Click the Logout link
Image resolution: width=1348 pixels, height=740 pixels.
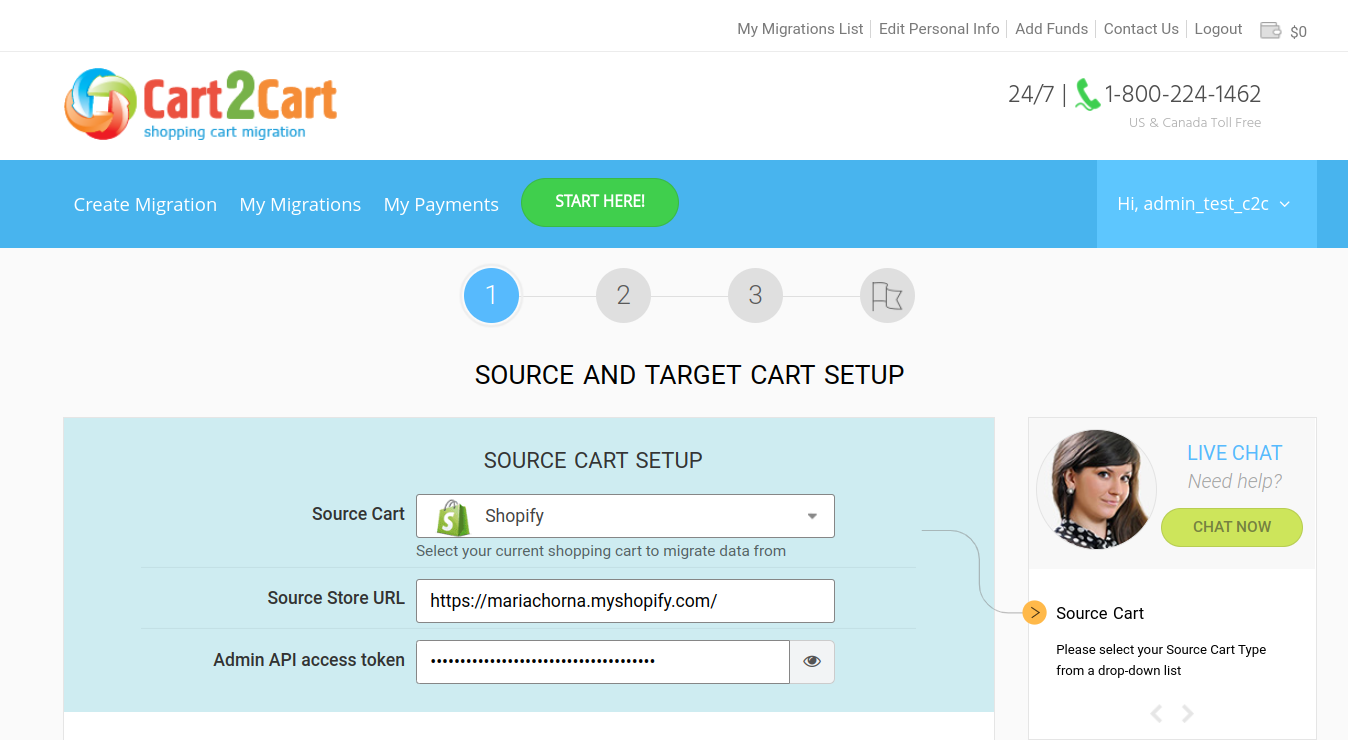pos(1218,29)
